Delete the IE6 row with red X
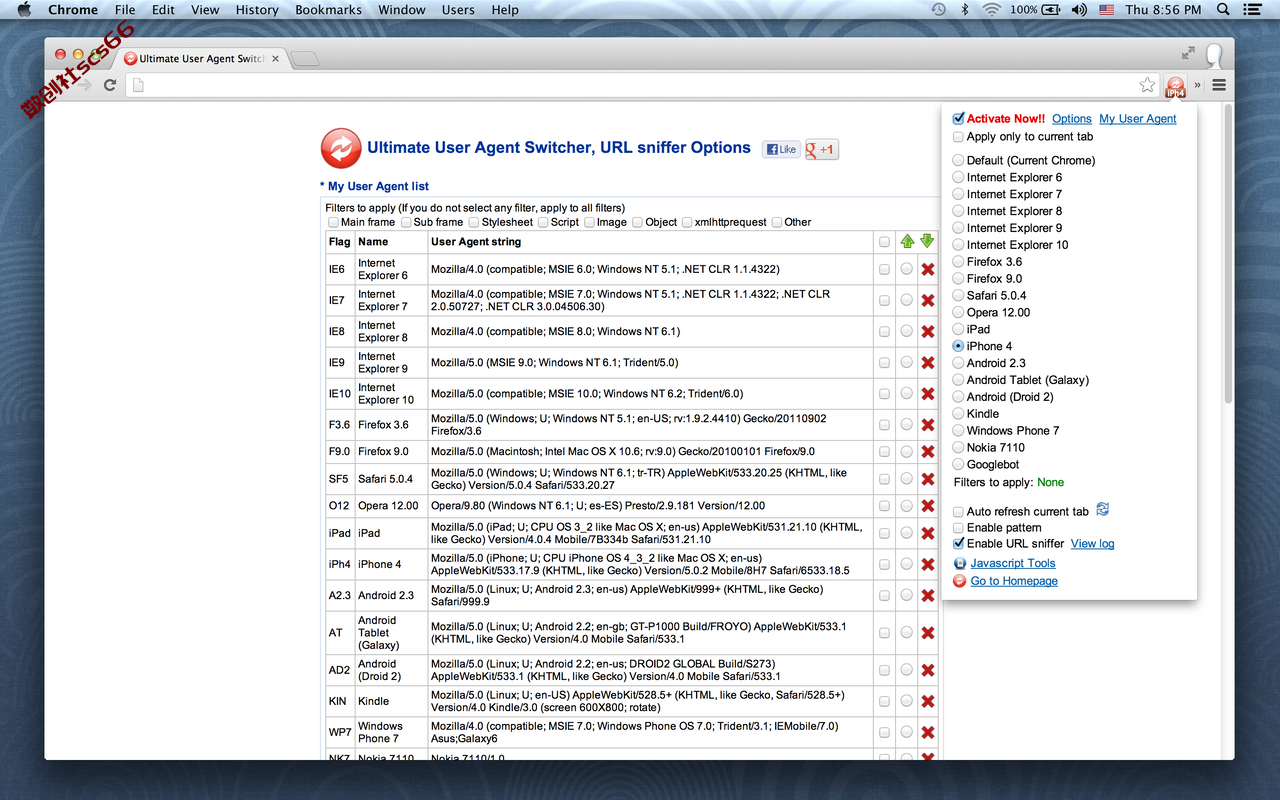This screenshot has height=800, width=1280. click(x=928, y=269)
